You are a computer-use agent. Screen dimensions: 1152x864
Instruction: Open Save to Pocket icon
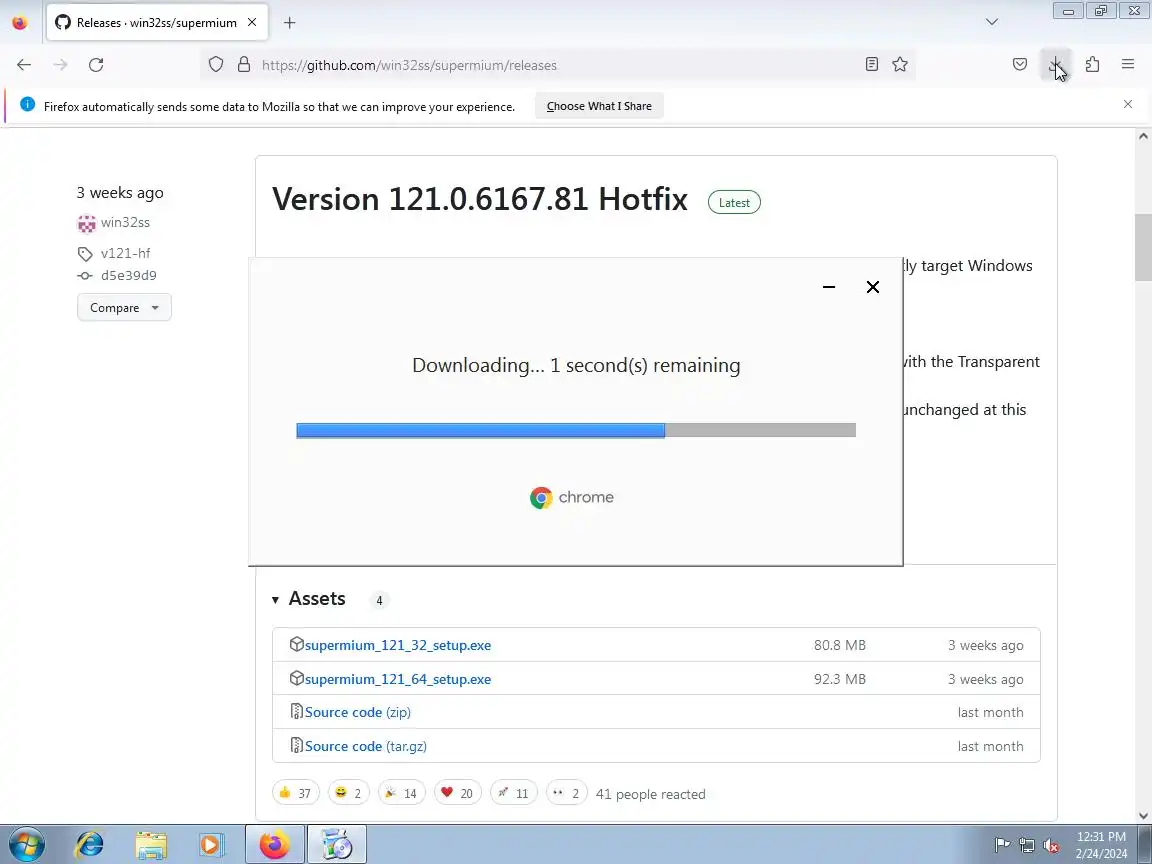pyautogui.click(x=1020, y=65)
